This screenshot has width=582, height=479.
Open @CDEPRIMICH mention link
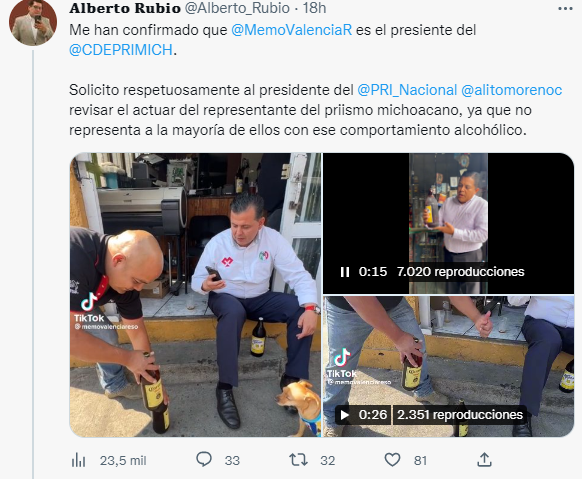pos(121,50)
